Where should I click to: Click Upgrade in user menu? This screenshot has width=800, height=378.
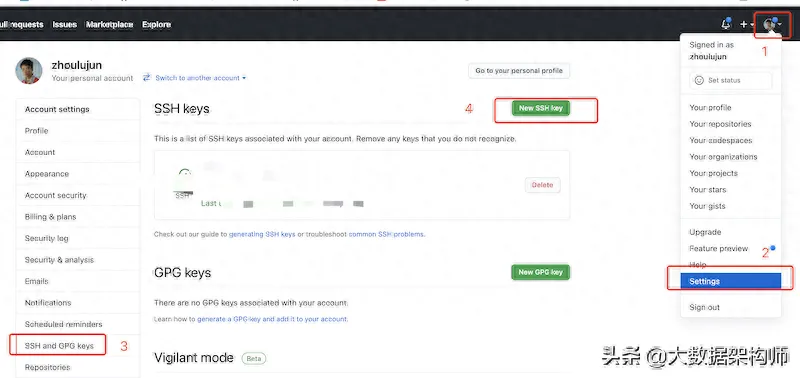click(731, 232)
